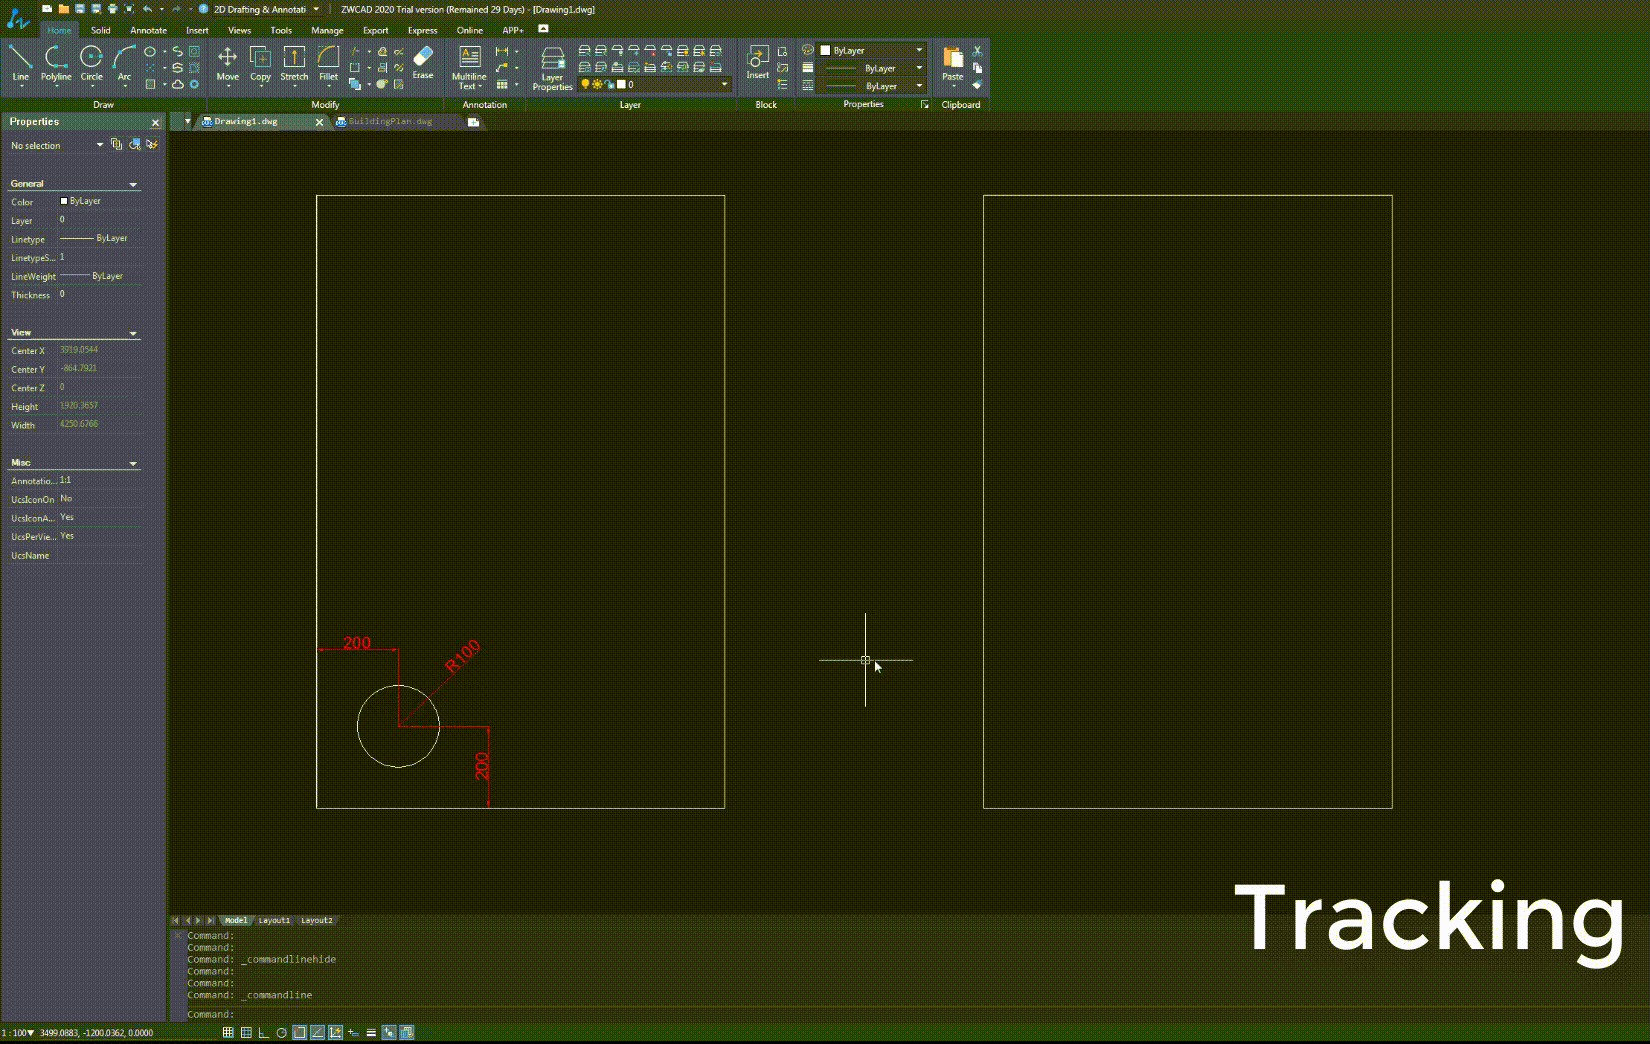Switch to the Annotate ribbon tab
The image size is (1650, 1044).
pos(148,30)
